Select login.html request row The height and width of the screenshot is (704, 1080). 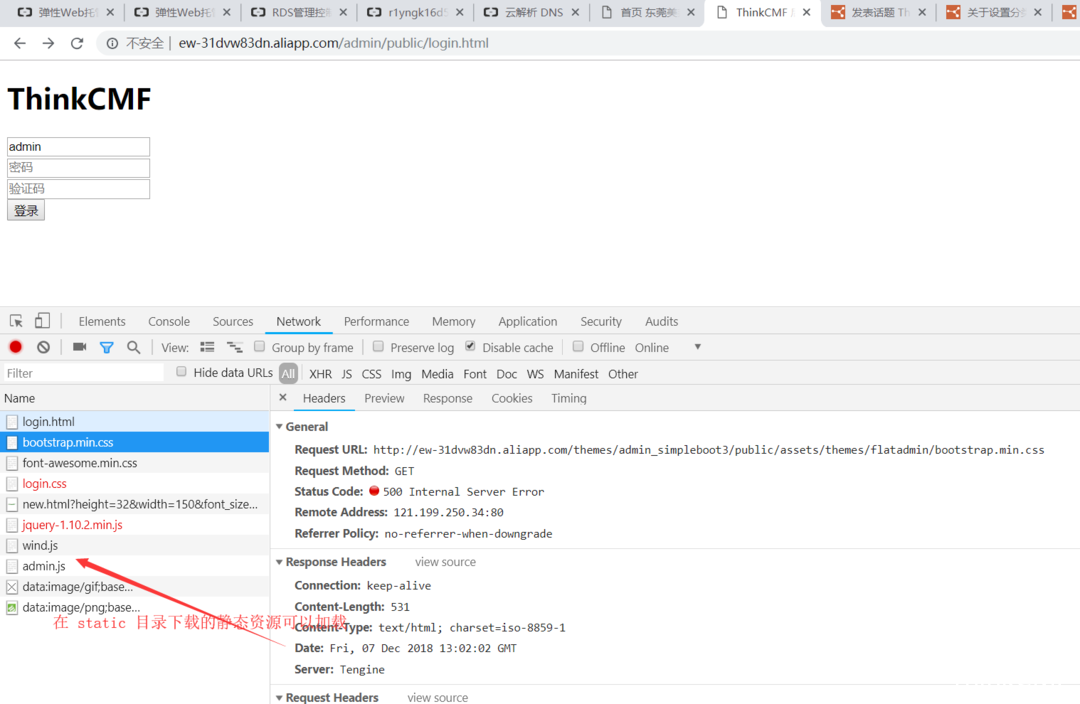(135, 422)
